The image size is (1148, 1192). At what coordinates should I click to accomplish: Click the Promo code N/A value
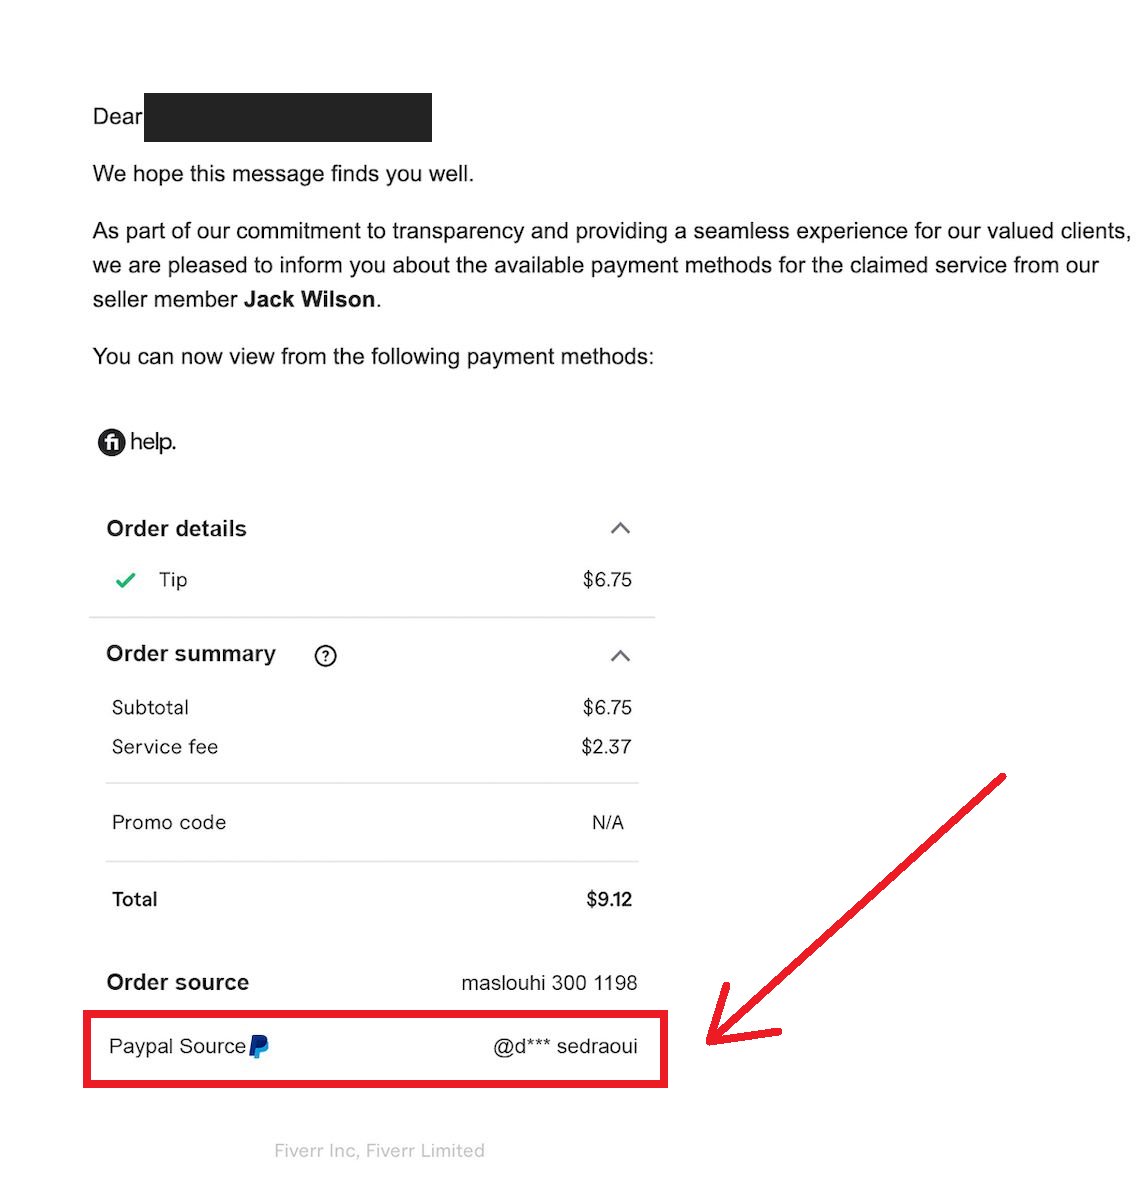point(607,823)
